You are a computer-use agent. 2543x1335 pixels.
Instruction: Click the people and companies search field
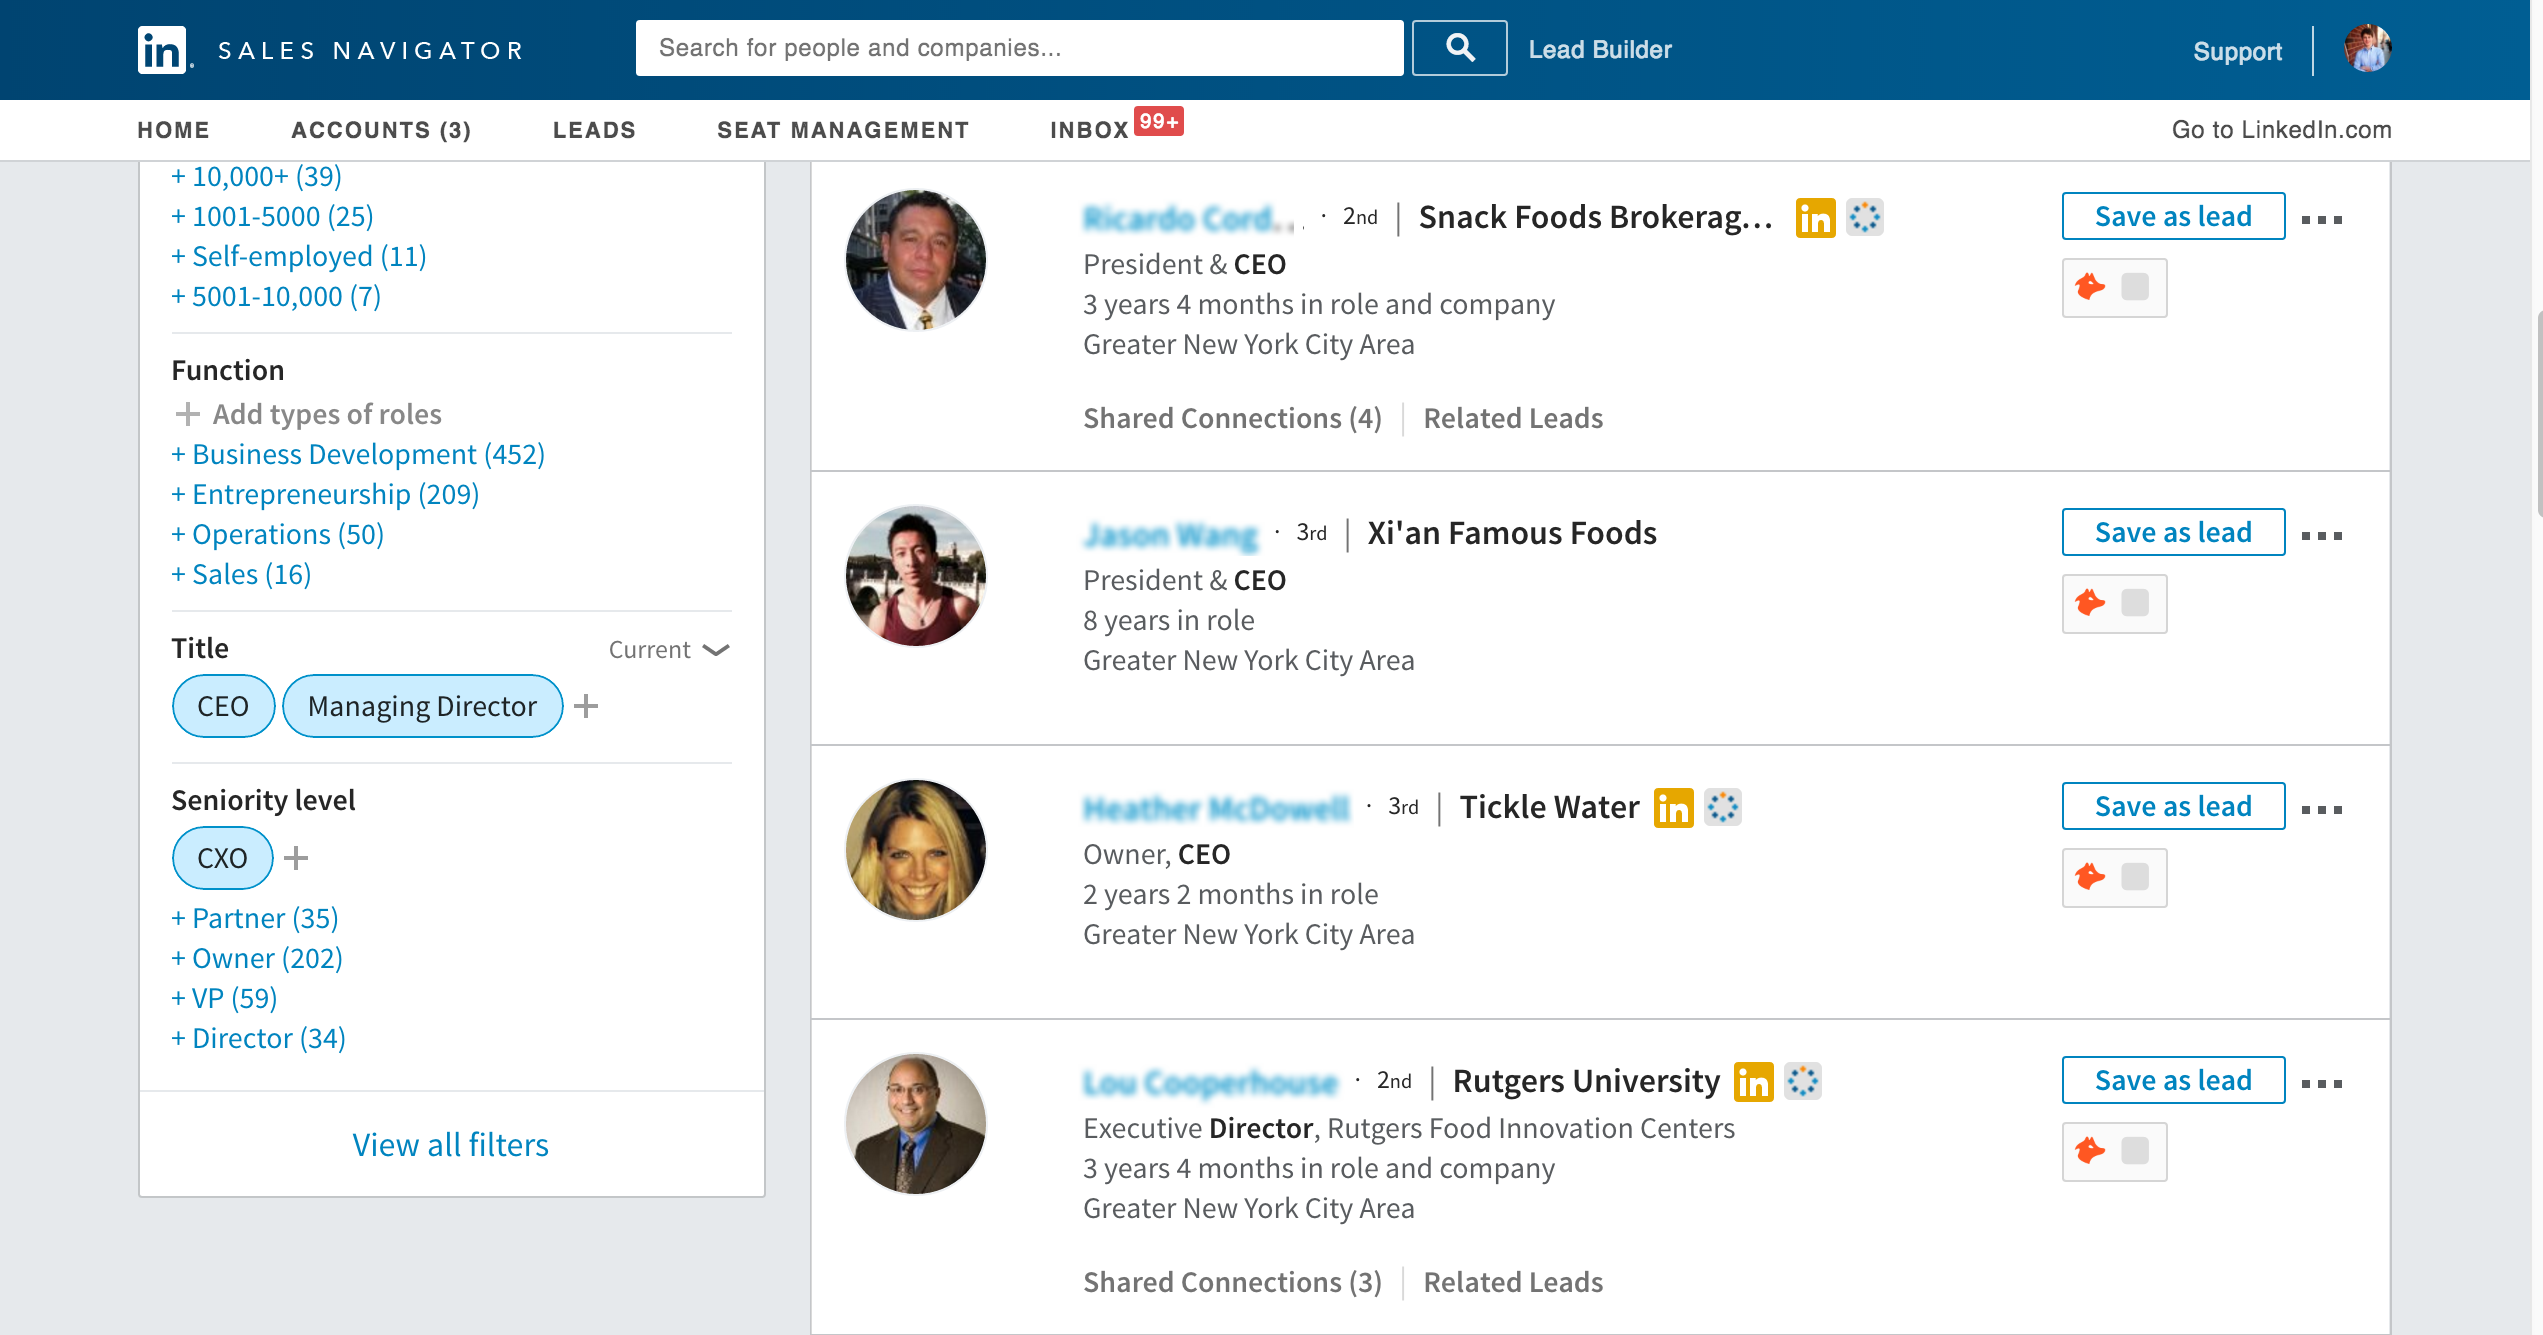coord(1018,48)
